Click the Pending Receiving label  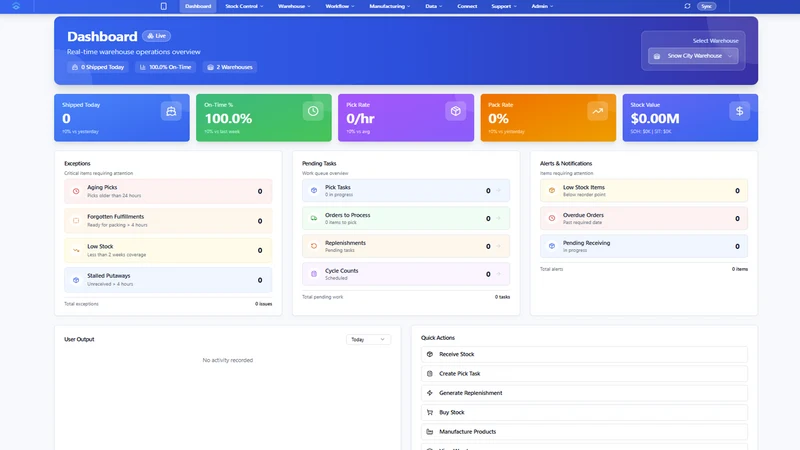point(586,243)
